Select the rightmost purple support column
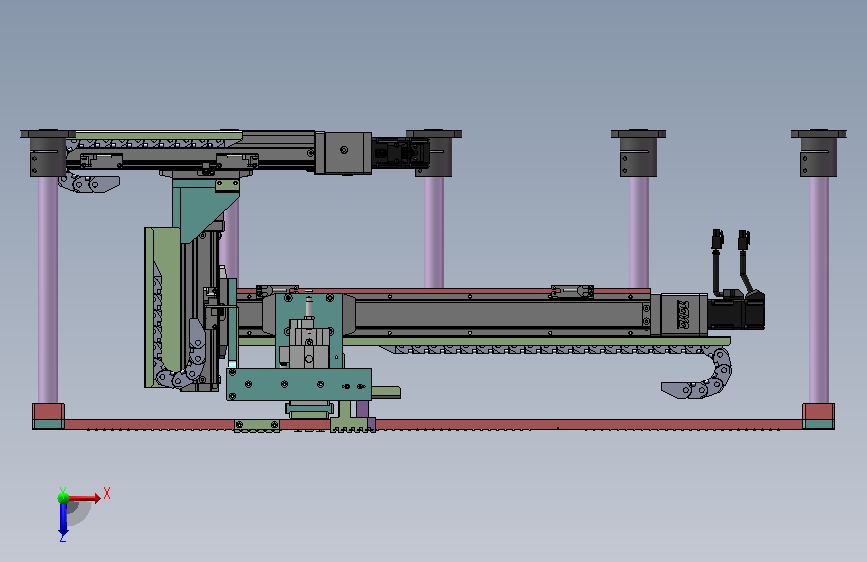This screenshot has height=562, width=867. 819,289
